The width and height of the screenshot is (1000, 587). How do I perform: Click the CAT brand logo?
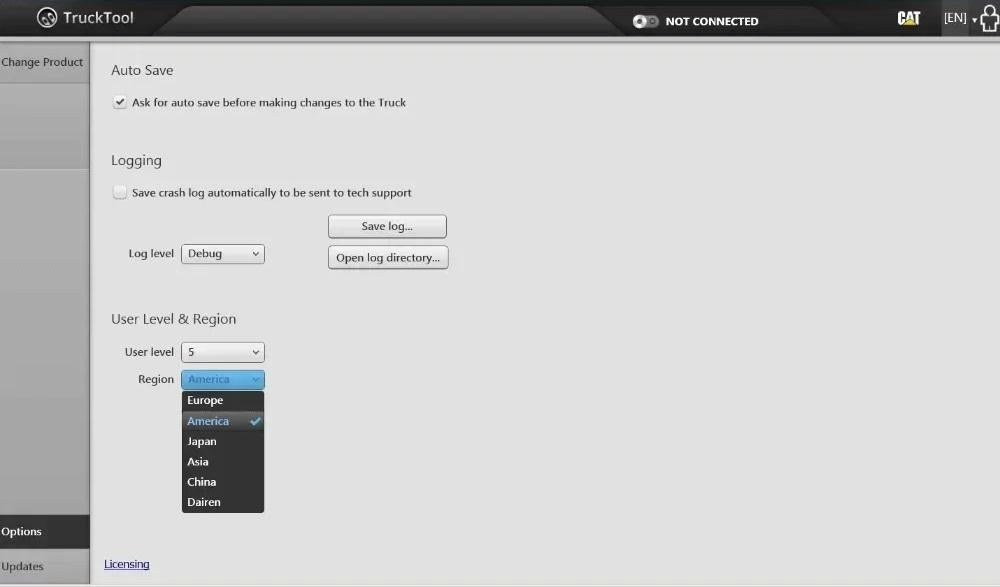908,18
